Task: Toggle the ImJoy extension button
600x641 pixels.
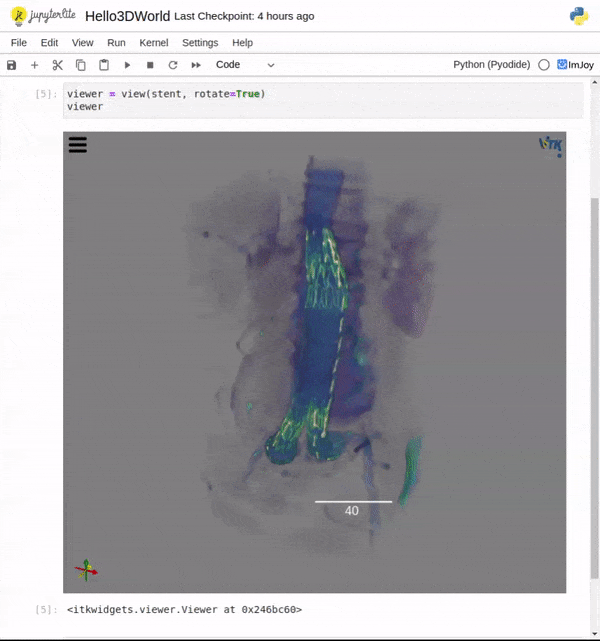Action: [x=575, y=65]
